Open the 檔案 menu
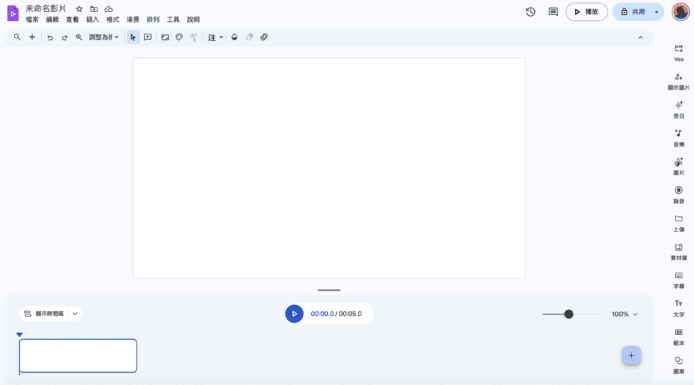694x385 pixels. click(x=32, y=19)
